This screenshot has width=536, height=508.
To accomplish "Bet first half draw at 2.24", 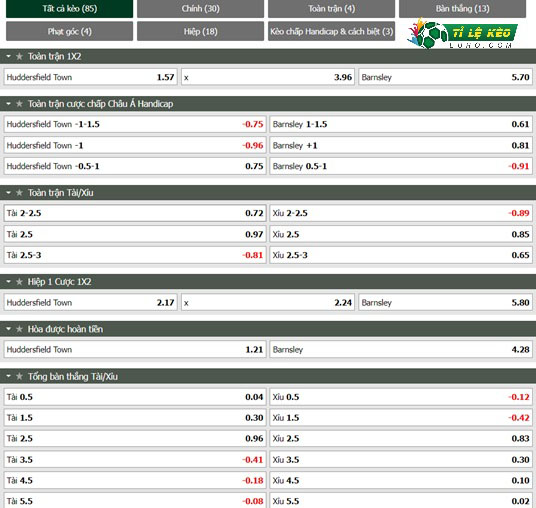I will 268,303.
